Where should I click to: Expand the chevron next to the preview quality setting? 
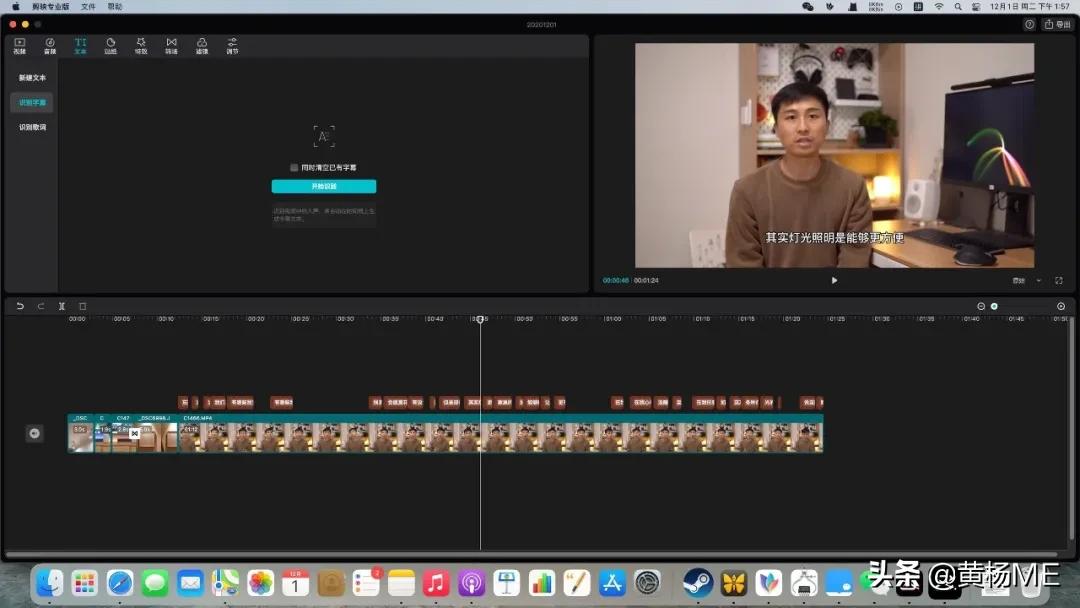click(x=1038, y=281)
